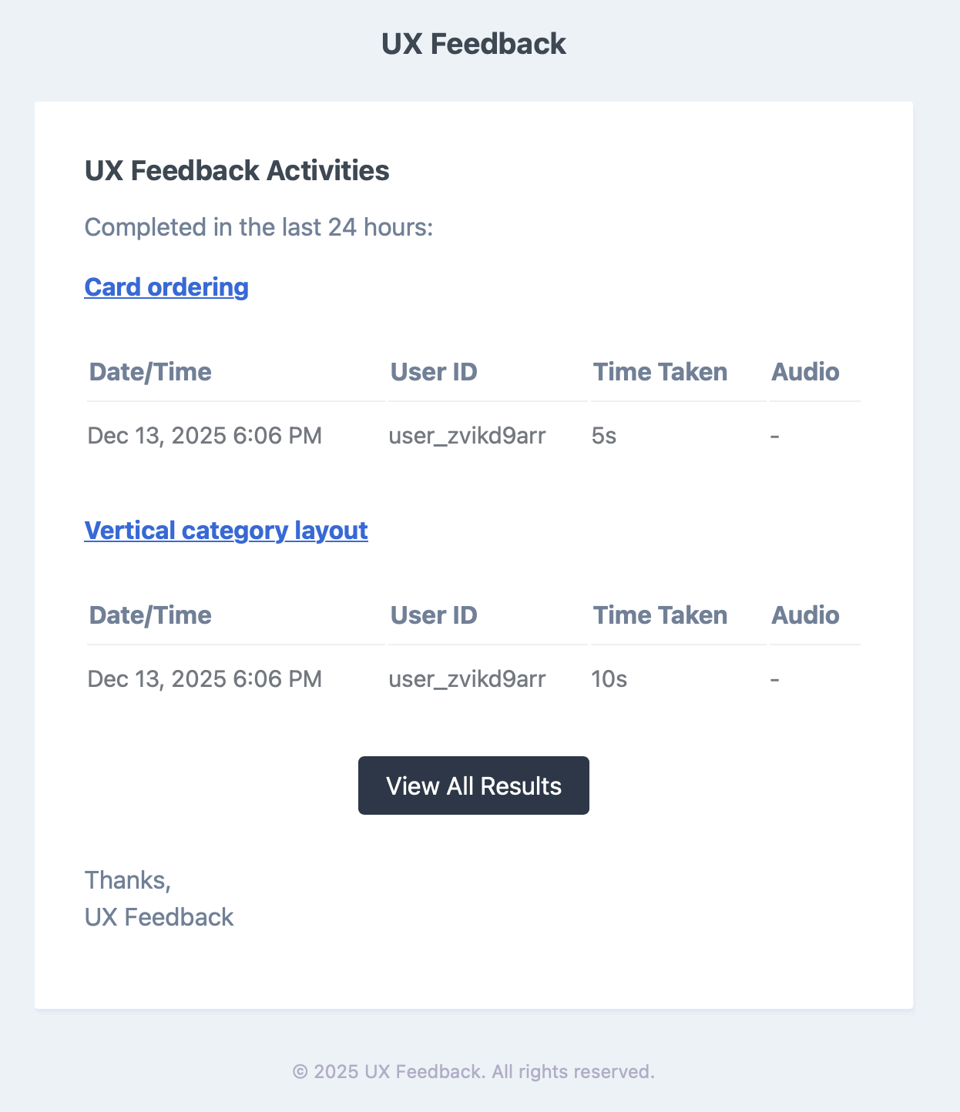Select the Audio header in Vertical category table

[x=805, y=615]
